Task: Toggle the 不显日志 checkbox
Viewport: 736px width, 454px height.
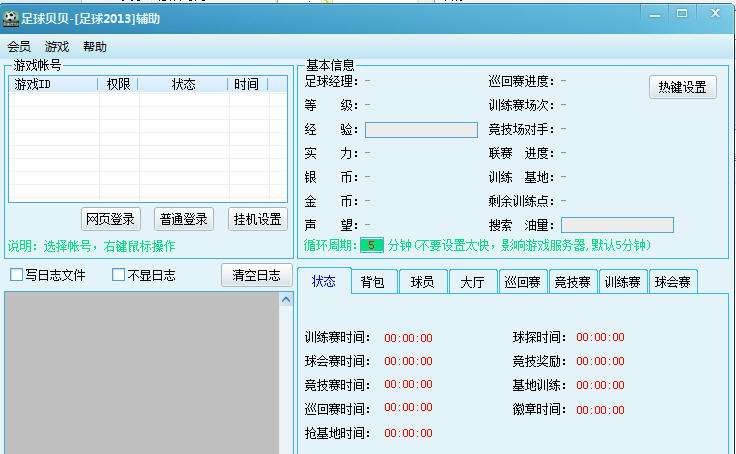Action: tap(118, 275)
